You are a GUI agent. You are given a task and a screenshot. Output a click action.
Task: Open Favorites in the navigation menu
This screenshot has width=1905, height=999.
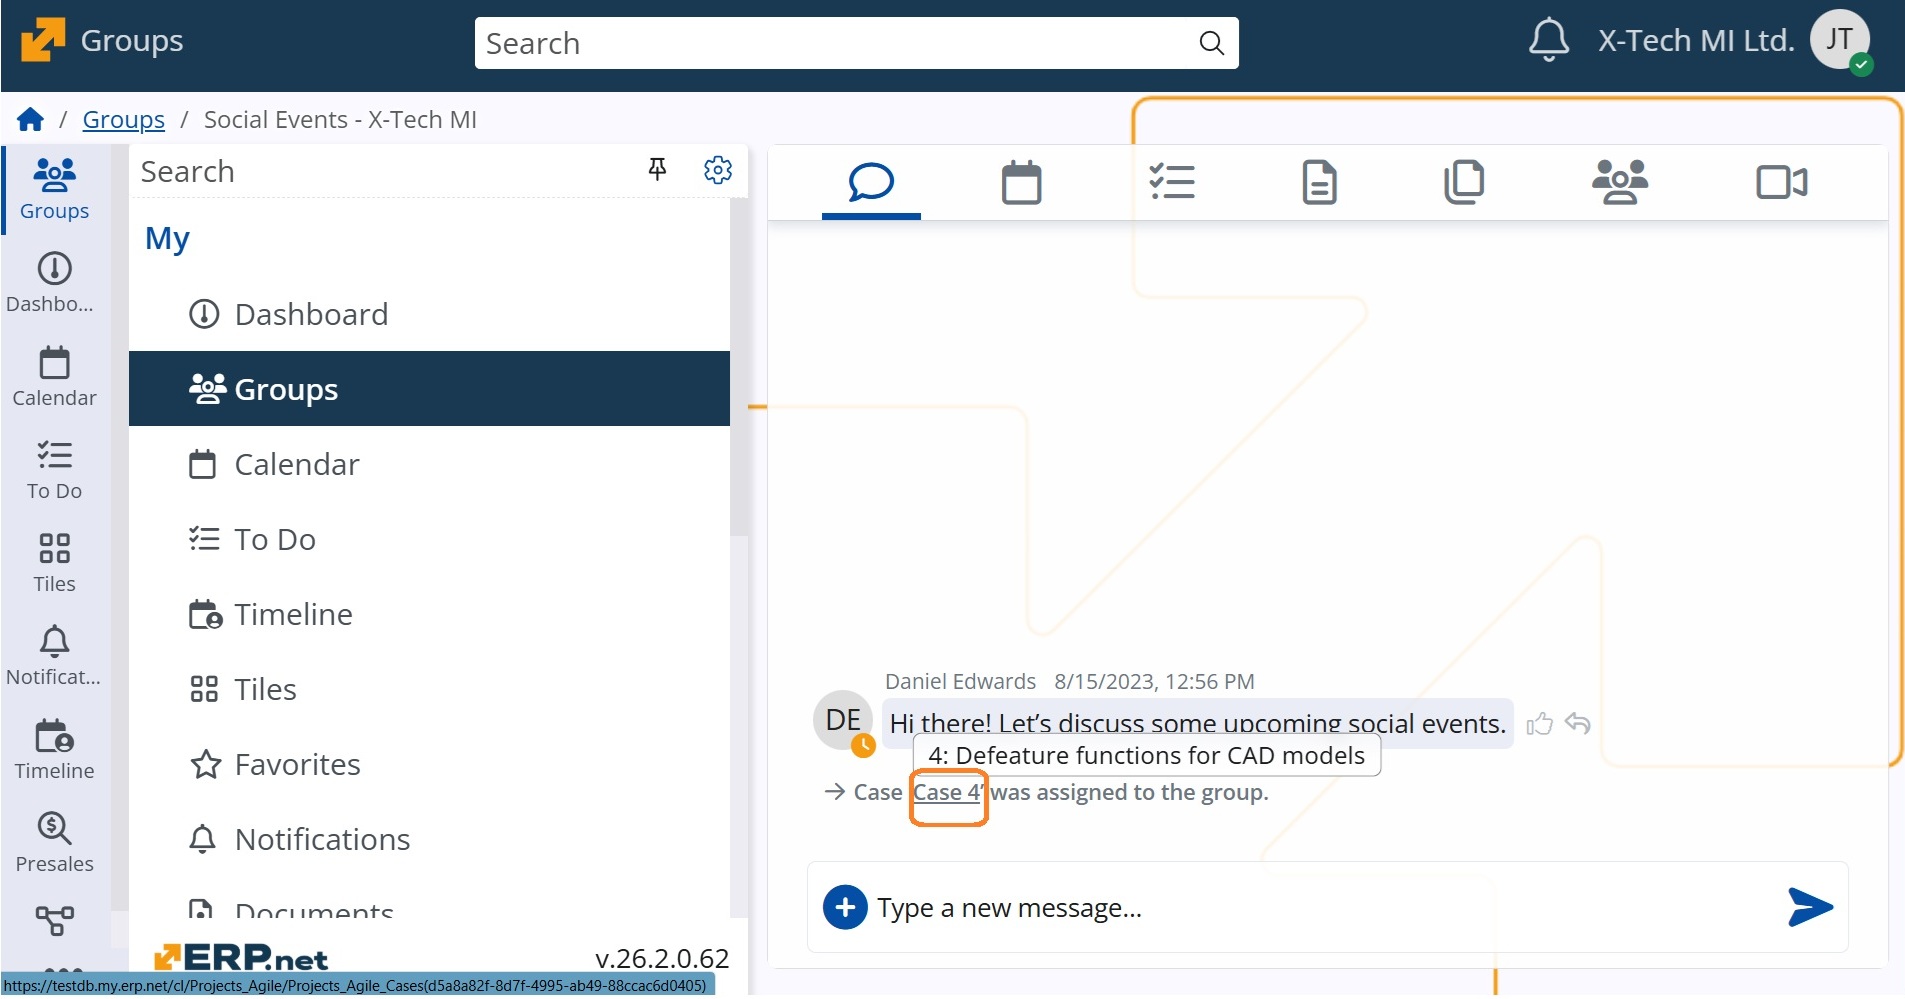coord(297,764)
